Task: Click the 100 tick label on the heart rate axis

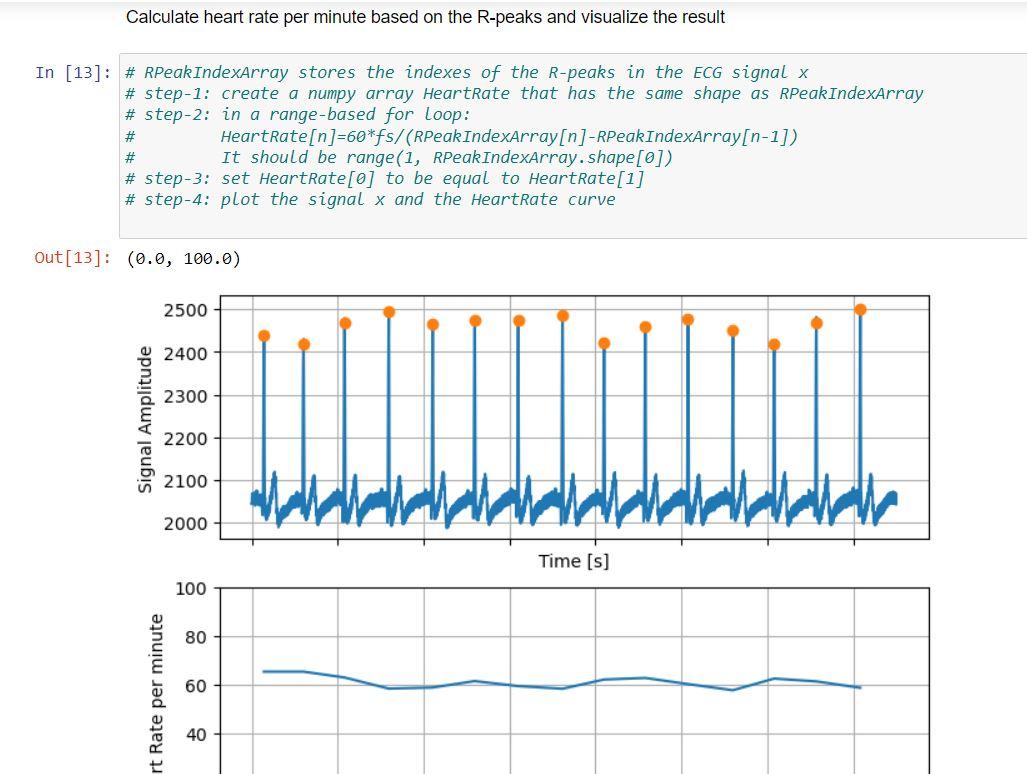Action: (x=192, y=589)
